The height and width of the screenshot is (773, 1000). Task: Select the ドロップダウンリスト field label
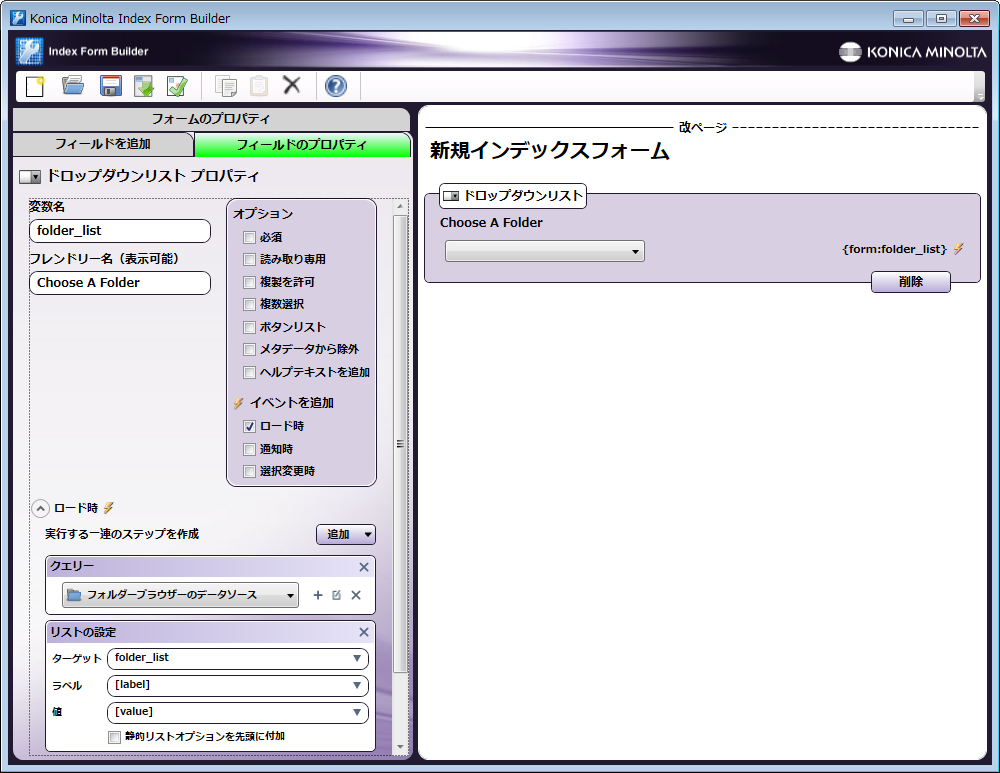click(513, 196)
